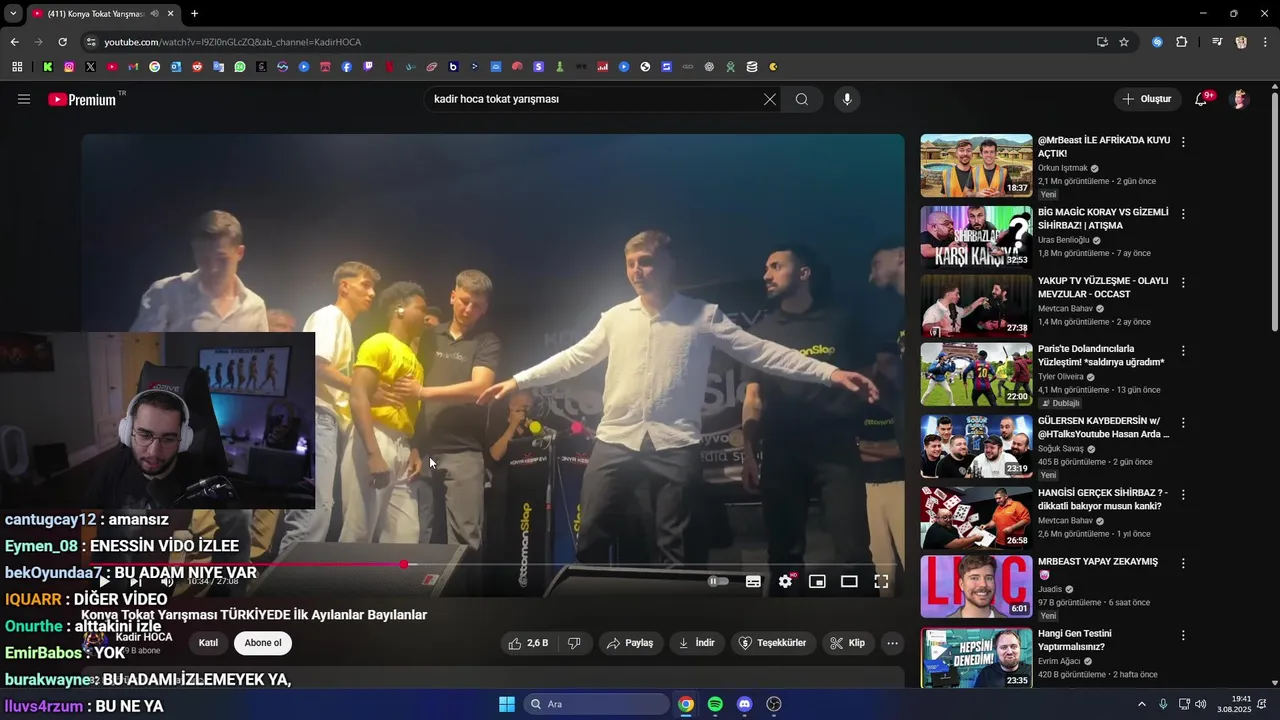Open the tab search dropdown arrow
The image size is (1280, 720).
tap(13, 14)
